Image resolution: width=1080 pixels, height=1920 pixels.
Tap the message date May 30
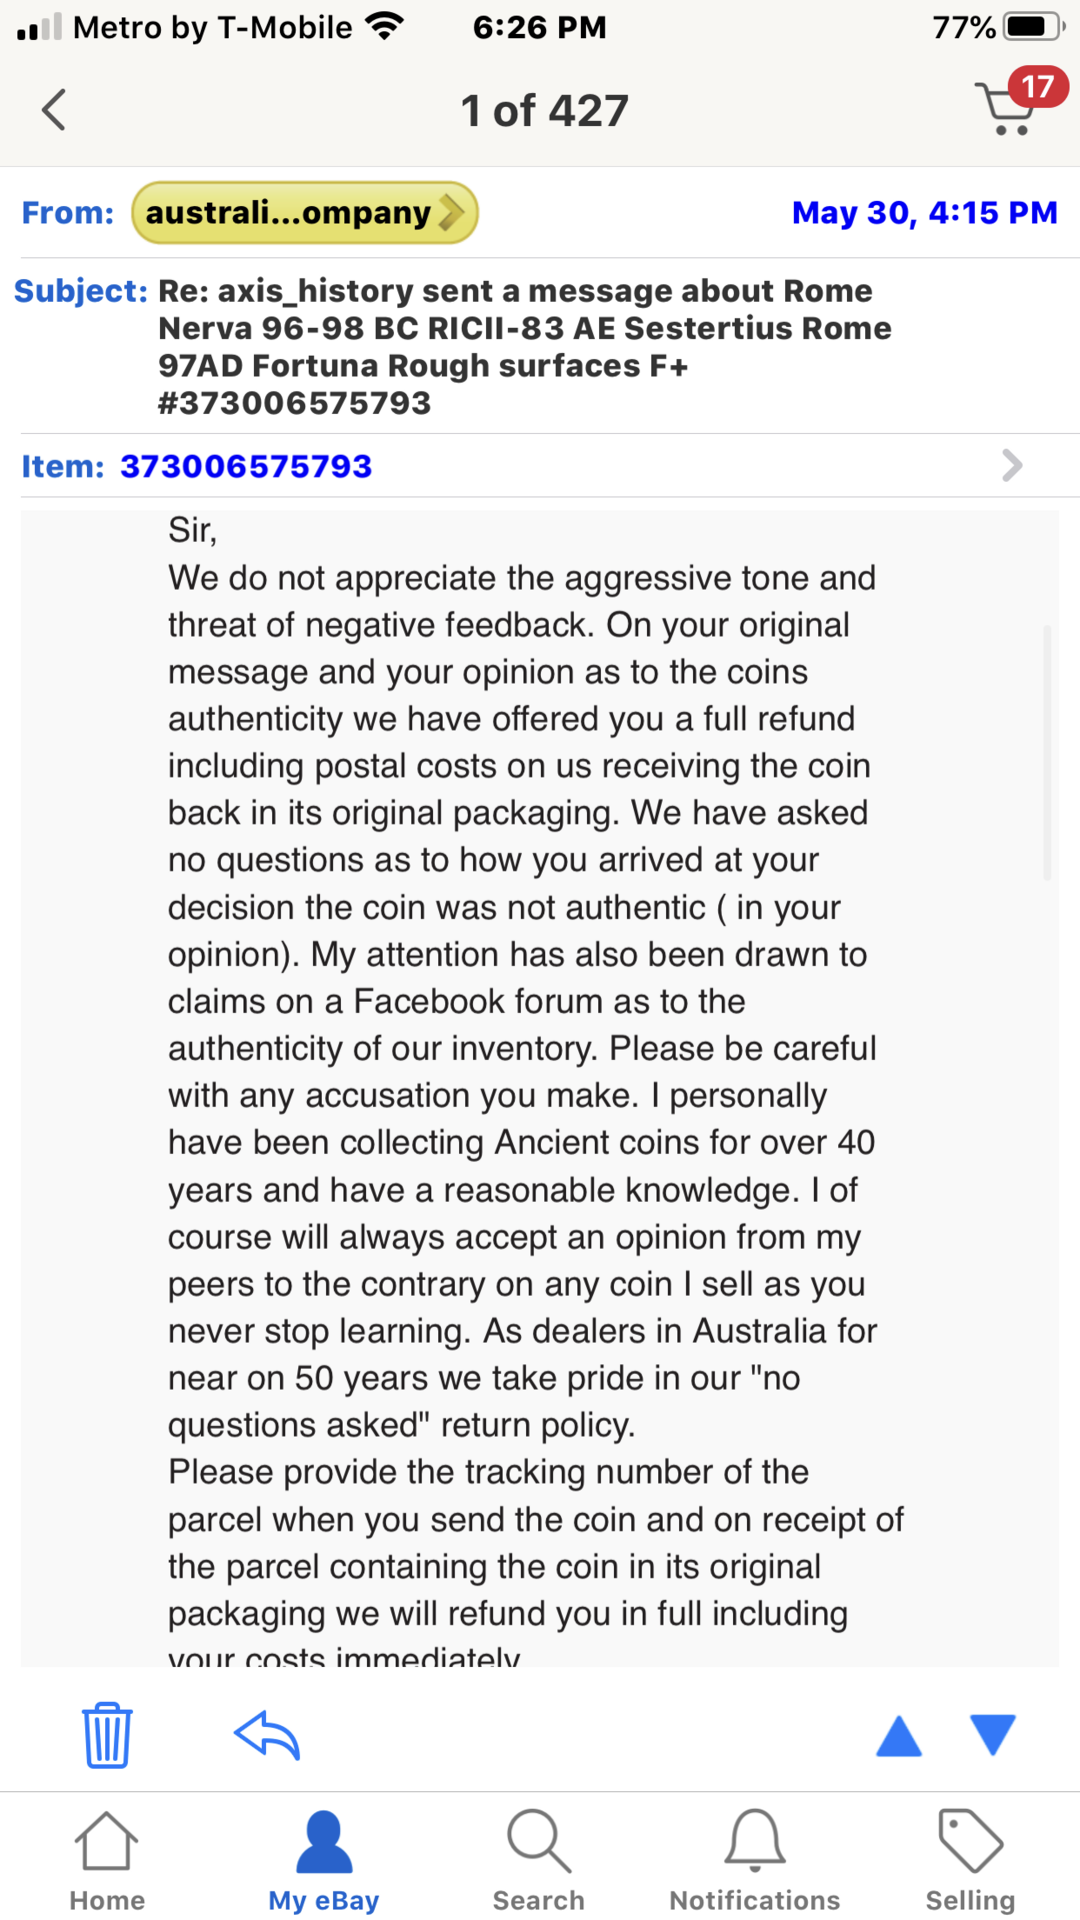coord(924,213)
